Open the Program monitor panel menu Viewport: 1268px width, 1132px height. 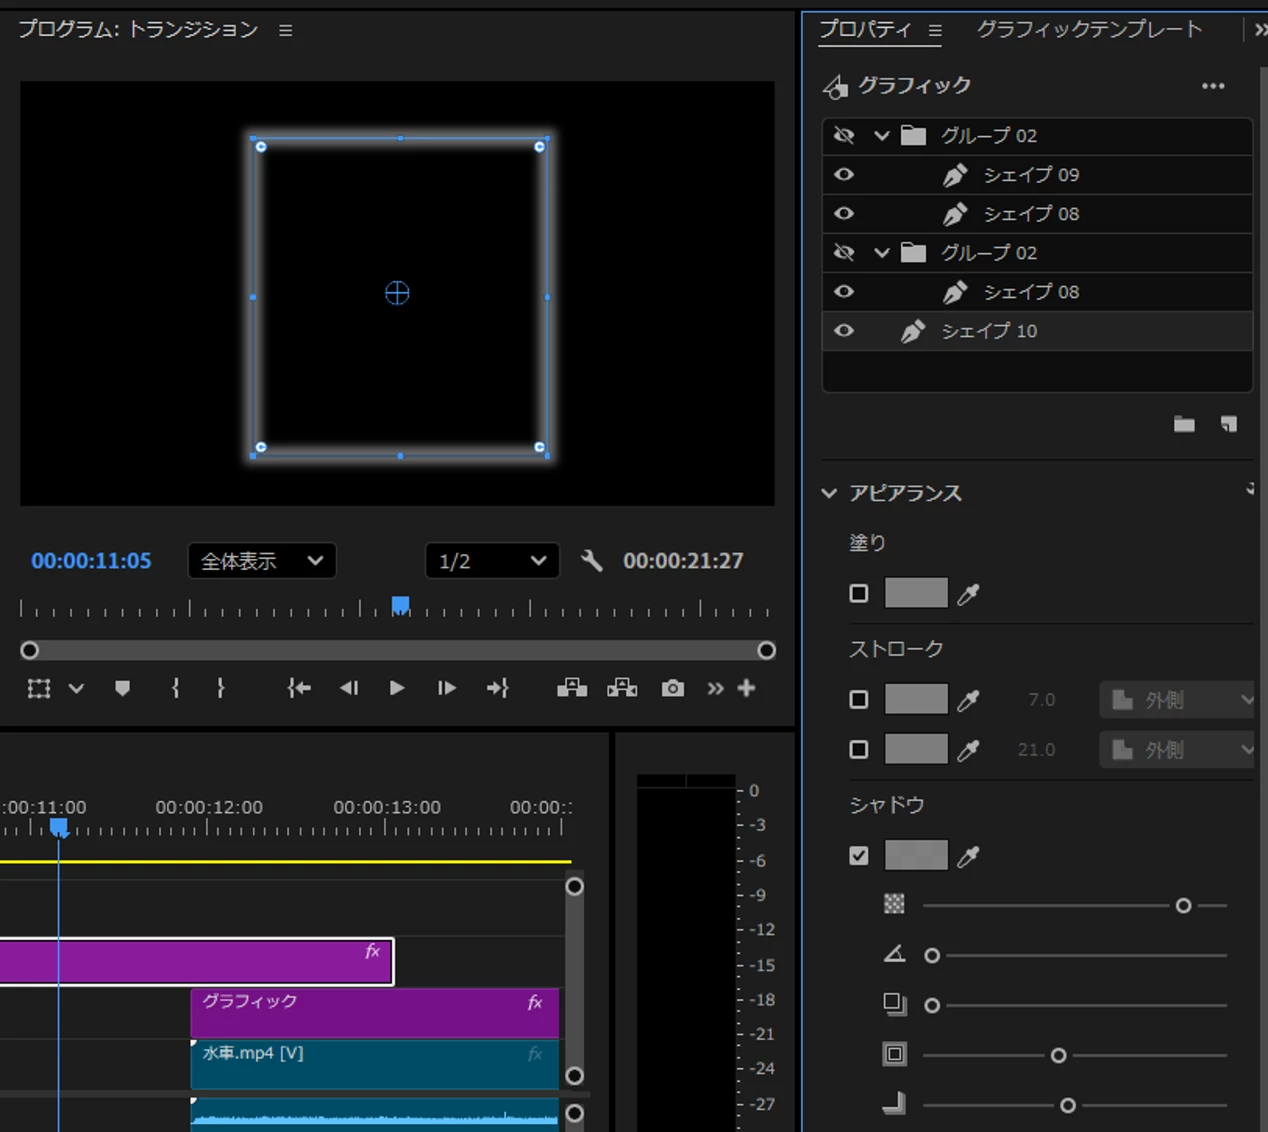click(x=286, y=30)
